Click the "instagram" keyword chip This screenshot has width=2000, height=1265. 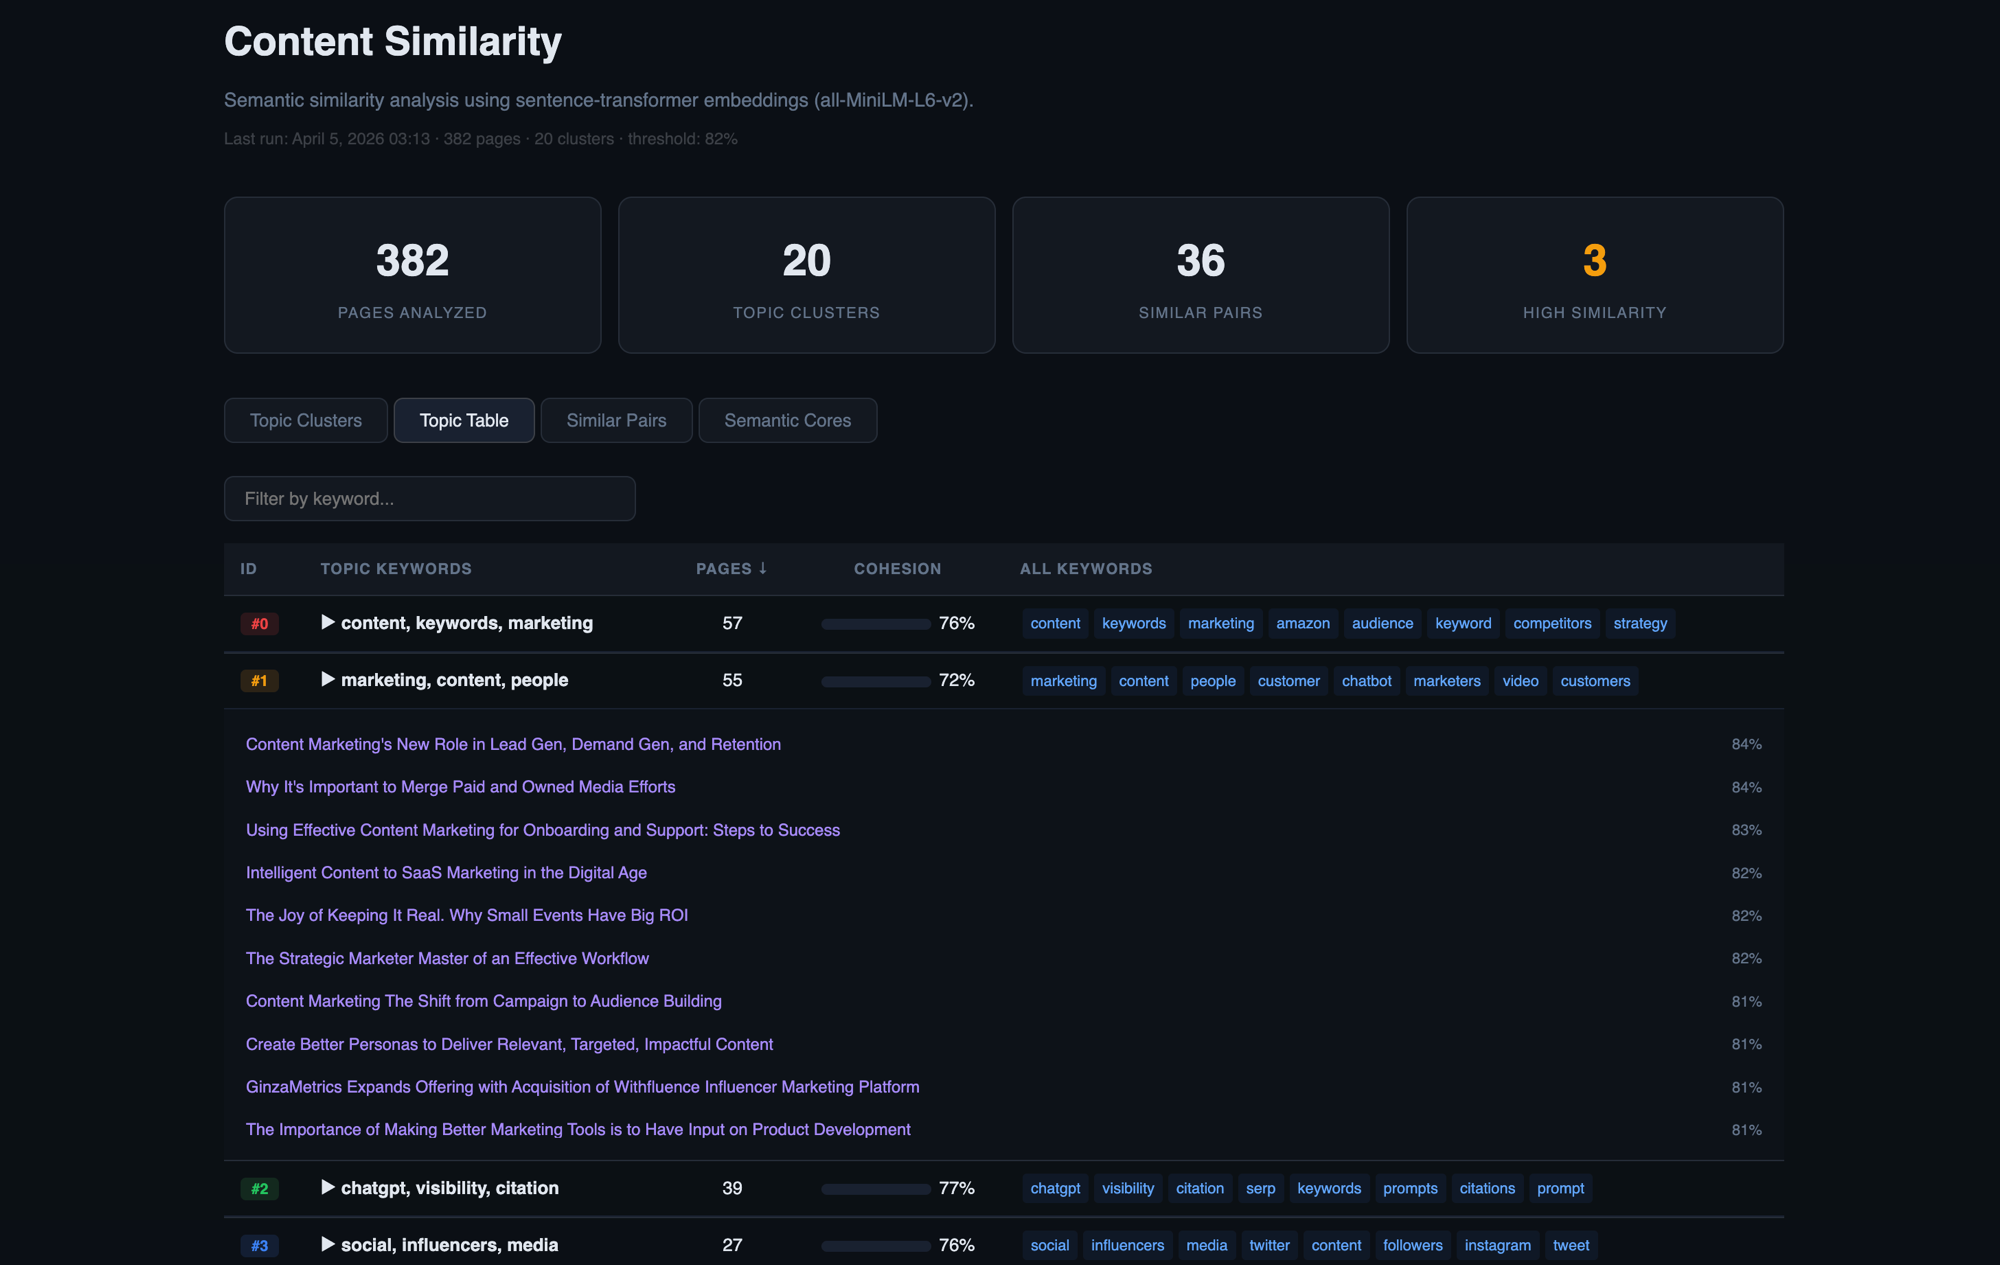pos(1497,1245)
